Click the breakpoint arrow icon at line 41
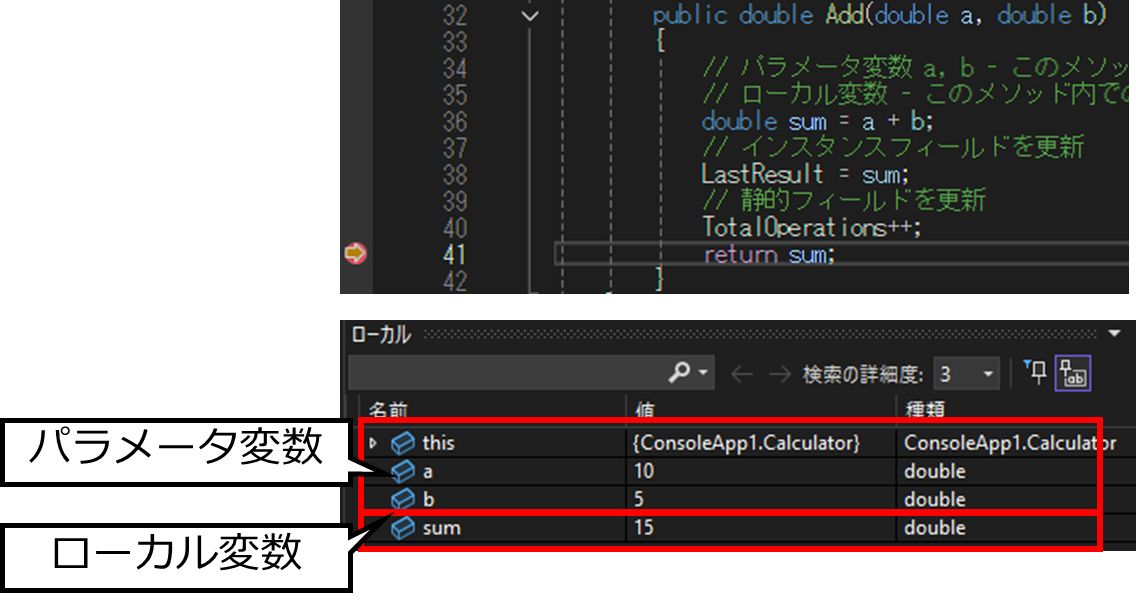 (355, 254)
